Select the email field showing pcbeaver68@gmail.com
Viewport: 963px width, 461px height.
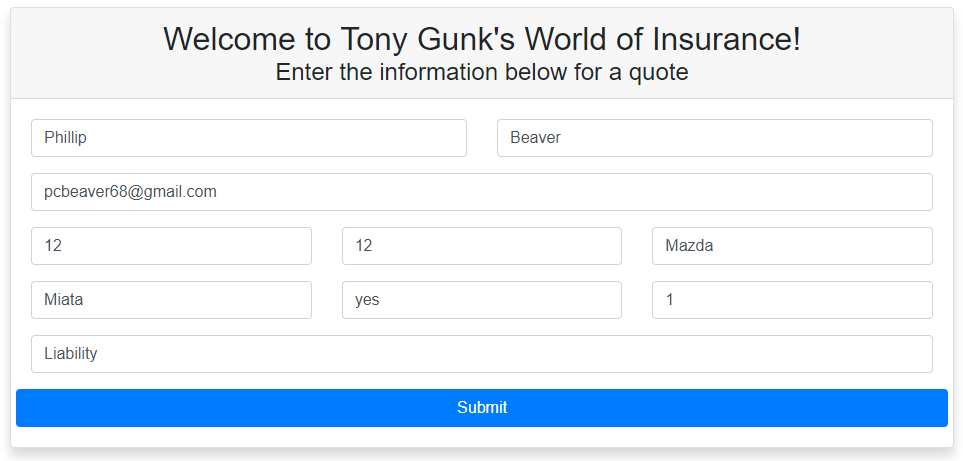(x=481, y=192)
